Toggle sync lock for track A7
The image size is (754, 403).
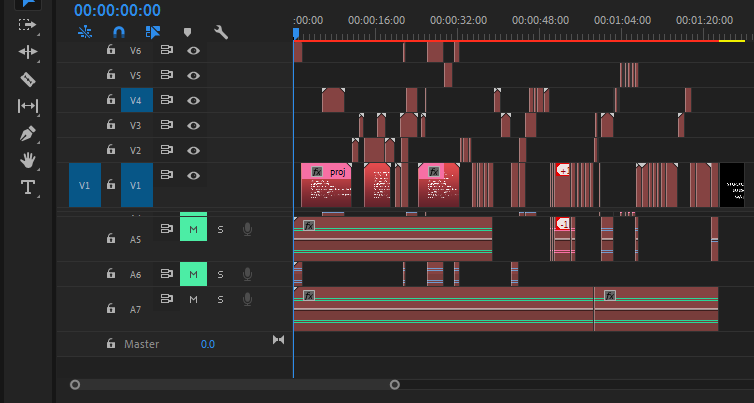(166, 299)
